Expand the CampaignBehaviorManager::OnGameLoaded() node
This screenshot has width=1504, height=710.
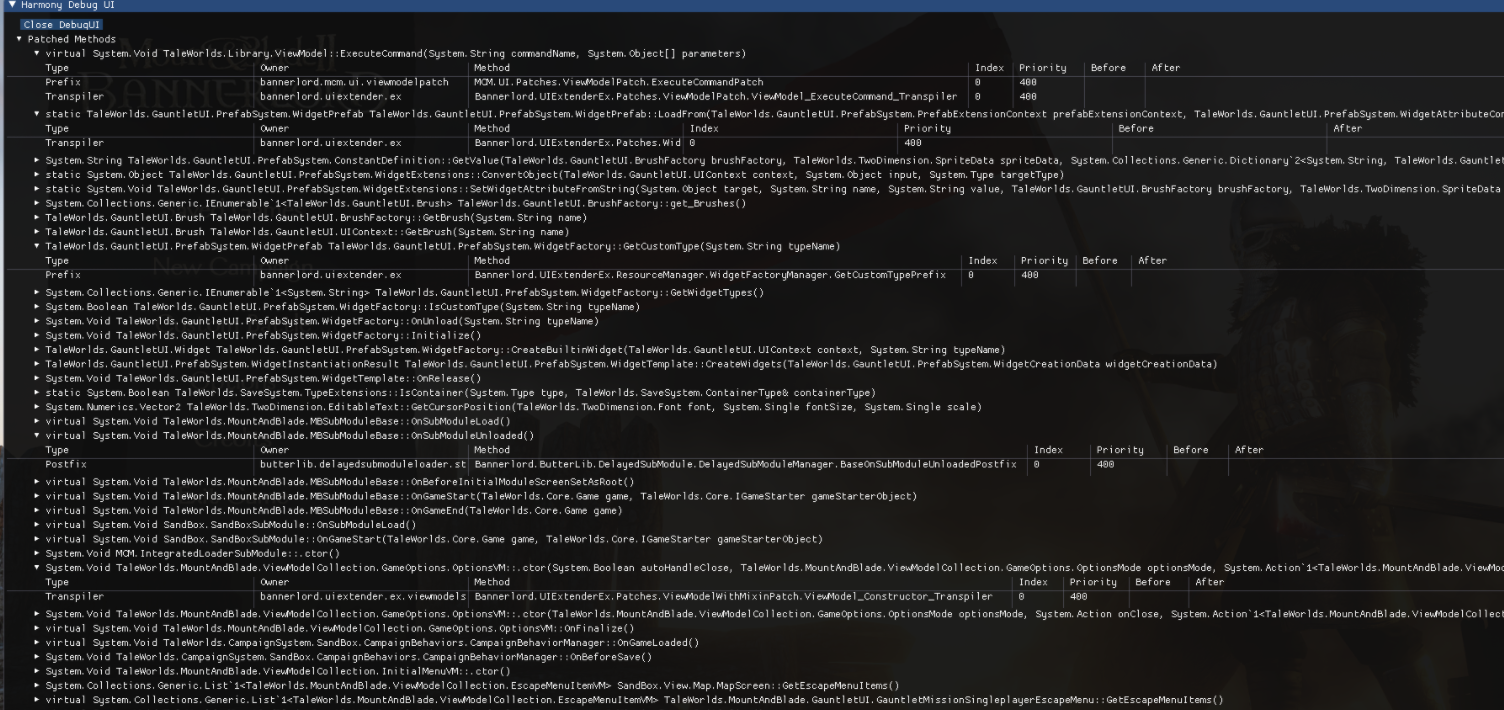[x=37, y=643]
